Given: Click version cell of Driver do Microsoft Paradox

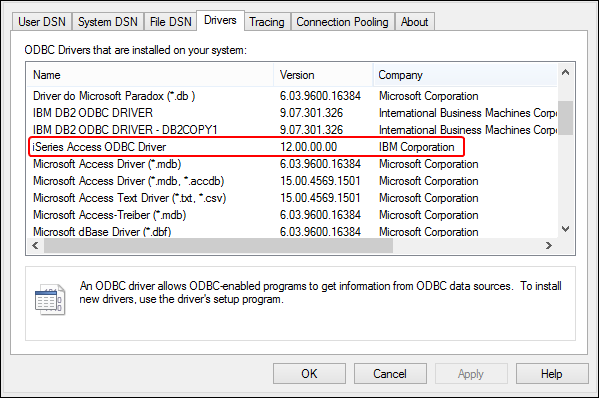Looking at the screenshot, I should (320, 96).
